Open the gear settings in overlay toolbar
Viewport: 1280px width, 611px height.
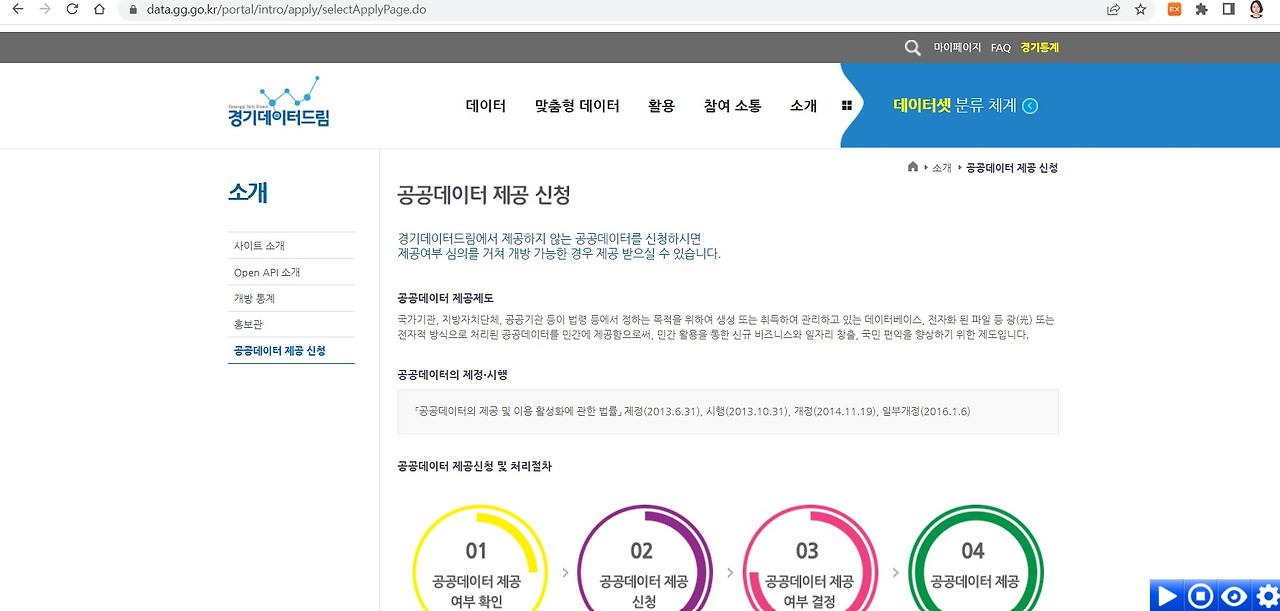click(1266, 596)
